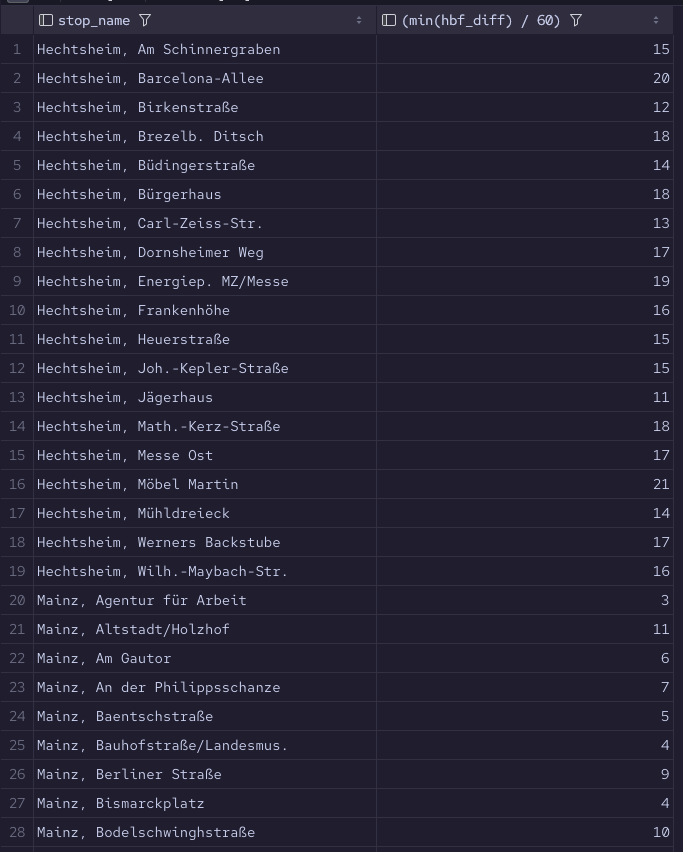Viewport: 683px width, 852px height.
Task: Click the filter icon beside stop_name
Action: click(x=145, y=20)
